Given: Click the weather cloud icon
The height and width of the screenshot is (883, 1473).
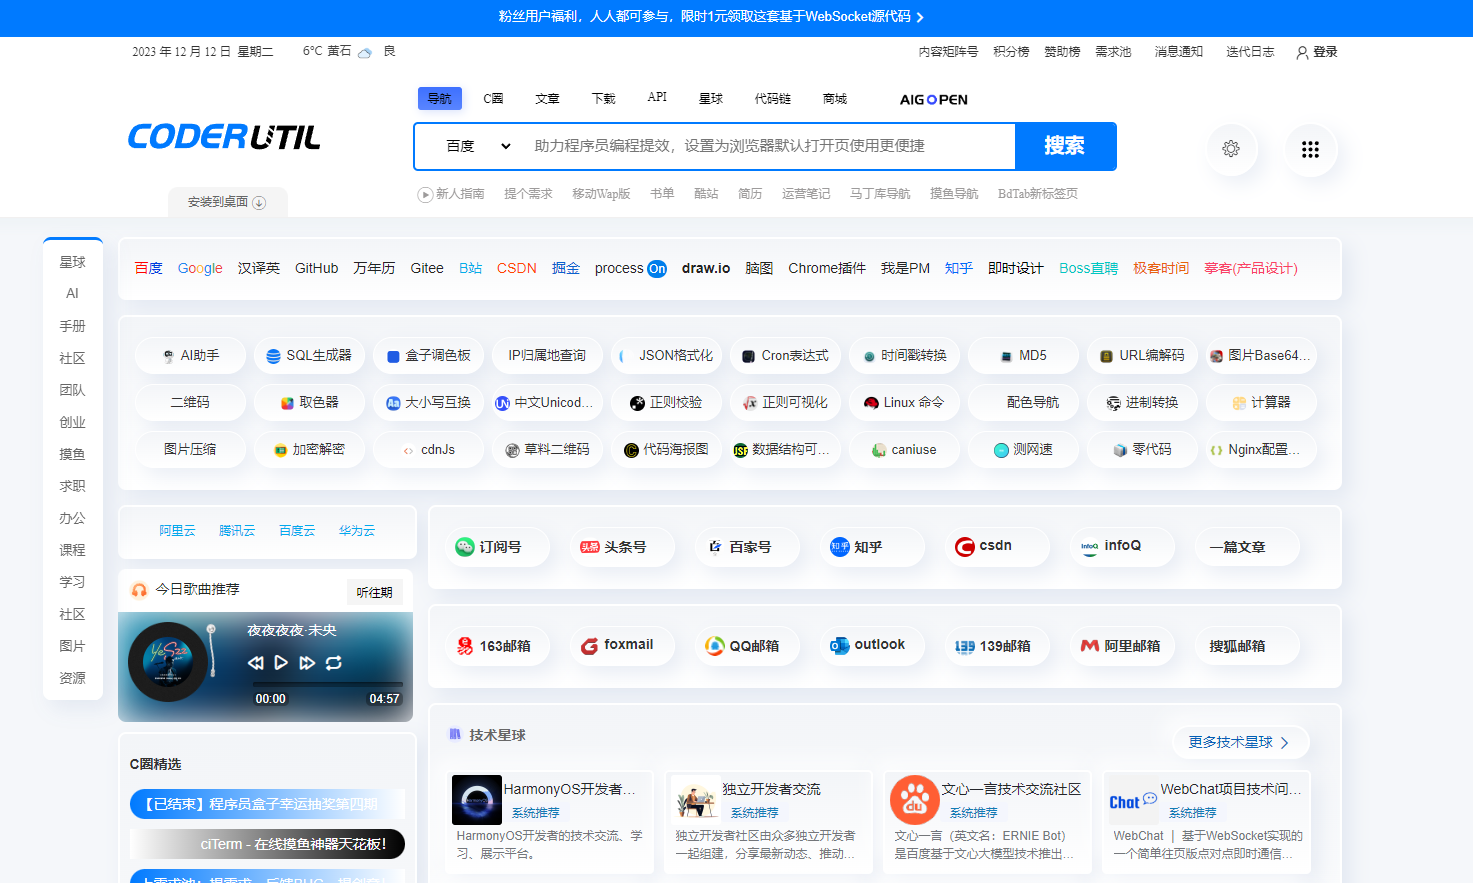Looking at the screenshot, I should [x=365, y=52].
